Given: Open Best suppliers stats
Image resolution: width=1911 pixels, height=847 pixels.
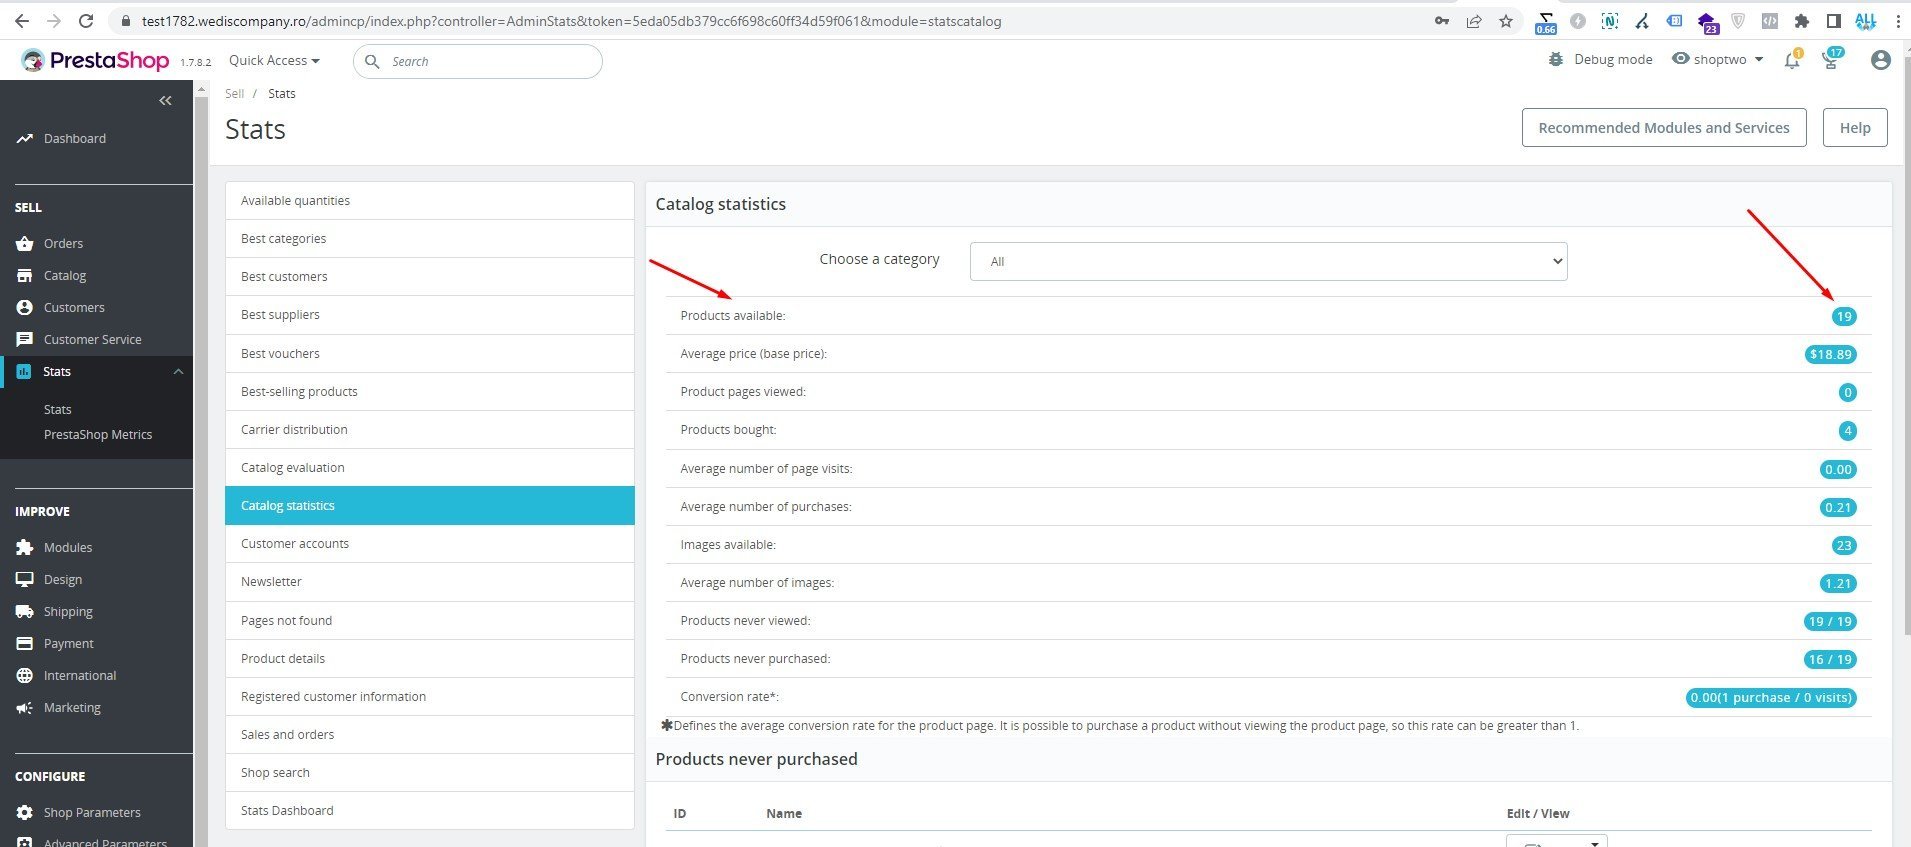Looking at the screenshot, I should 430,315.
